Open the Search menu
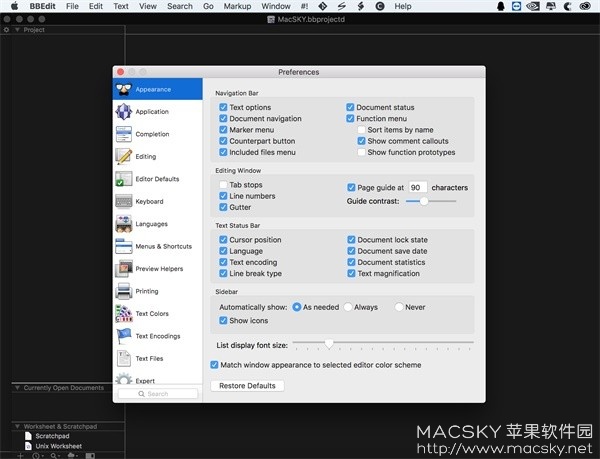The image size is (600, 459). 179,6
